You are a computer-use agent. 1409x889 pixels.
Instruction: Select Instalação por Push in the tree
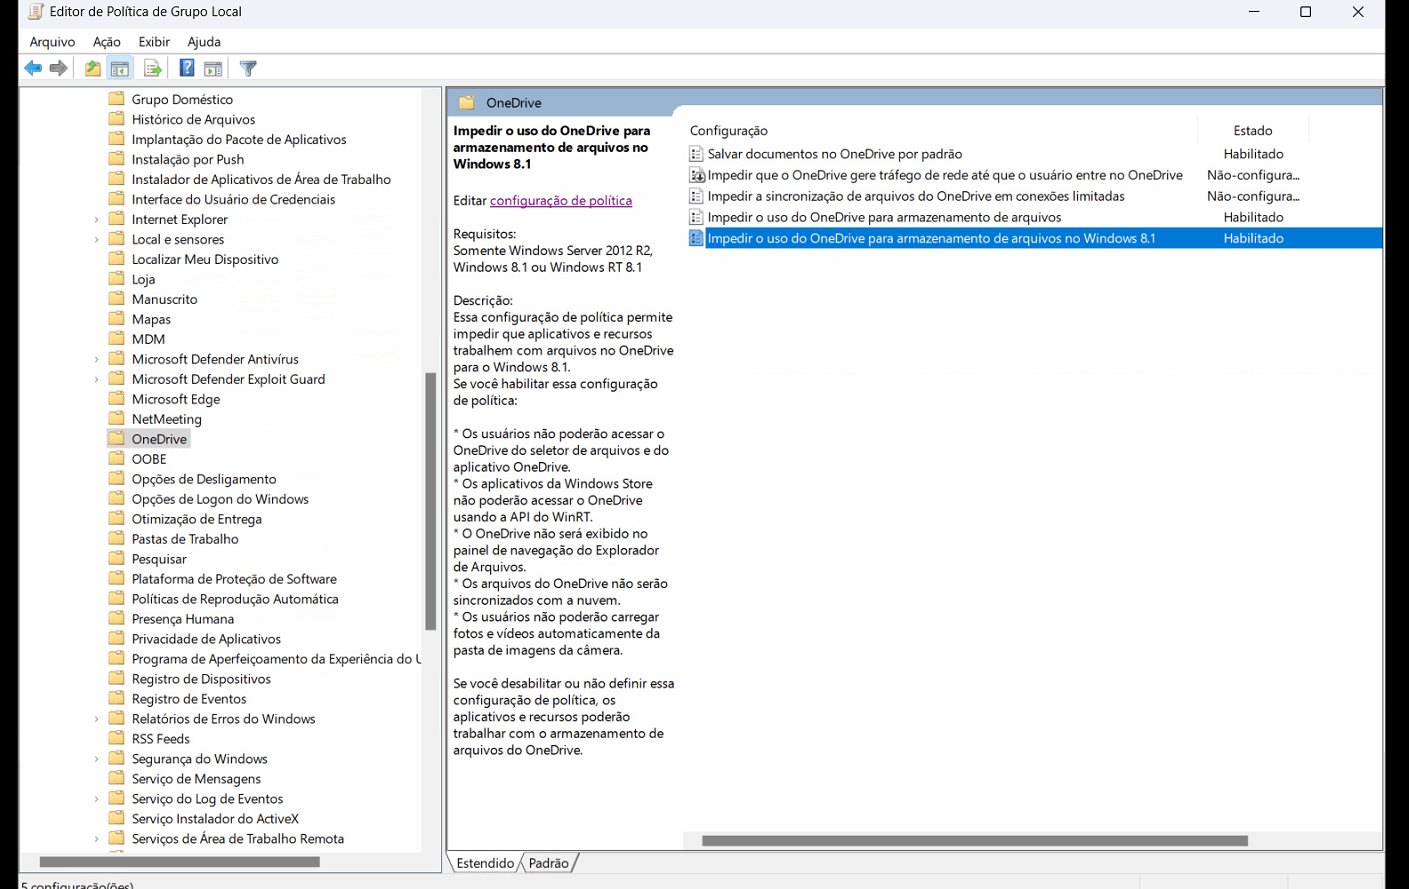(188, 159)
